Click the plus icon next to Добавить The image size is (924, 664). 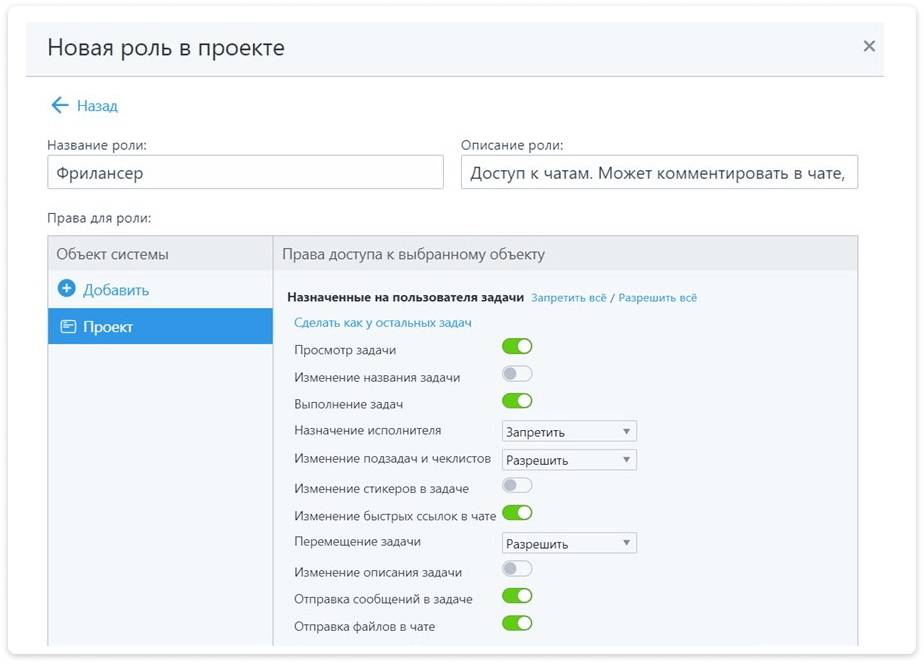click(67, 289)
